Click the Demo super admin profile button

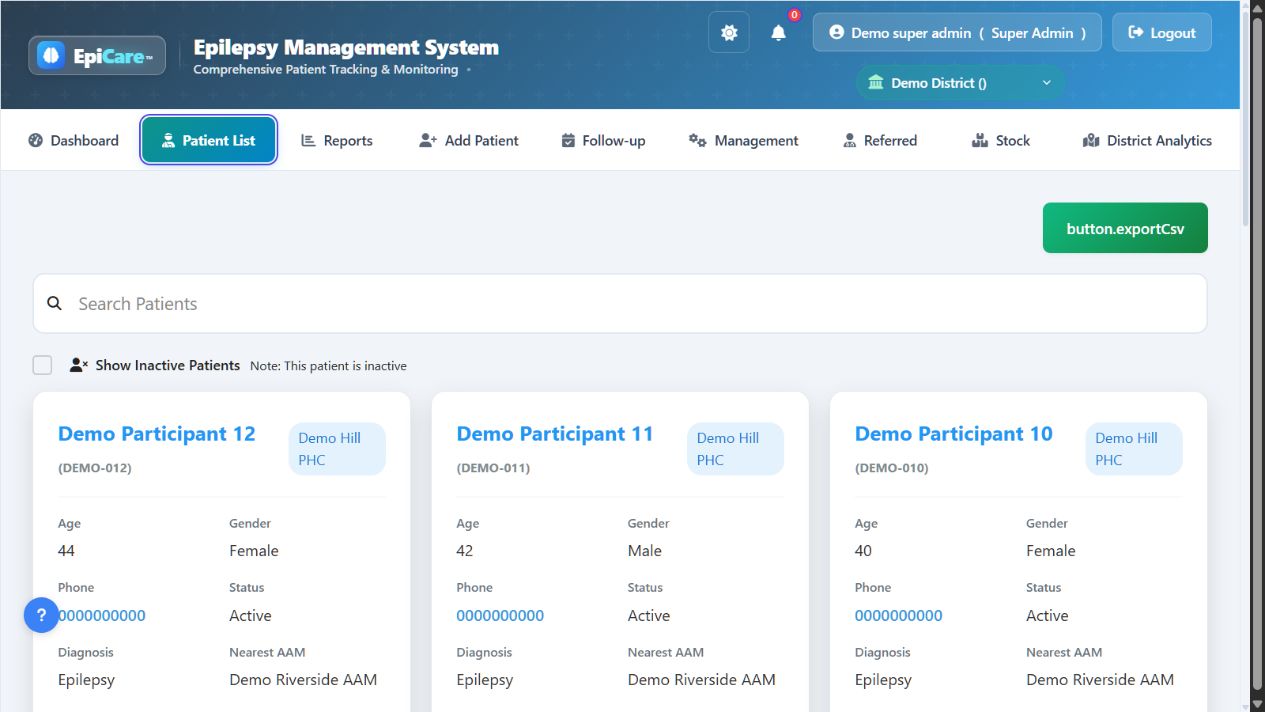pyautogui.click(x=957, y=33)
